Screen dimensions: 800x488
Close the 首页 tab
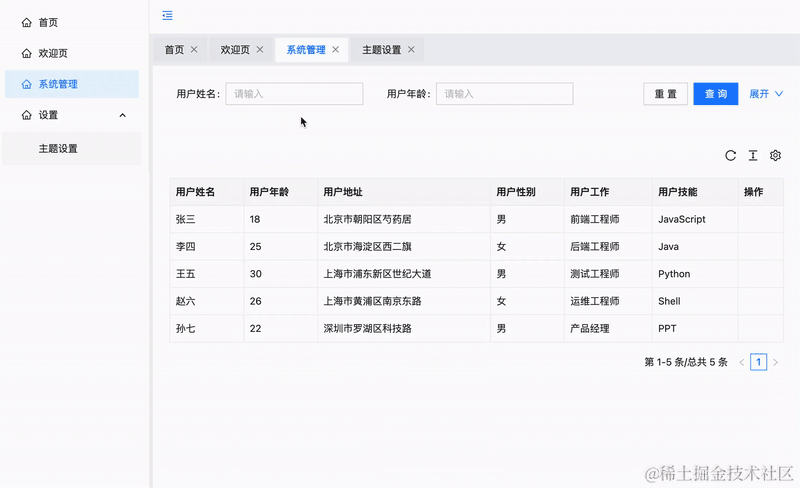pyautogui.click(x=194, y=50)
